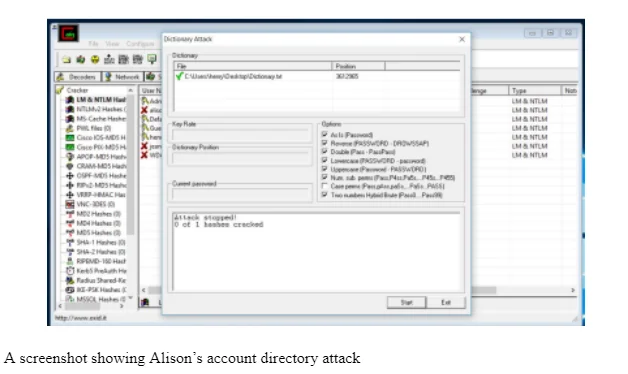Switch to the Decoders tab

point(78,77)
